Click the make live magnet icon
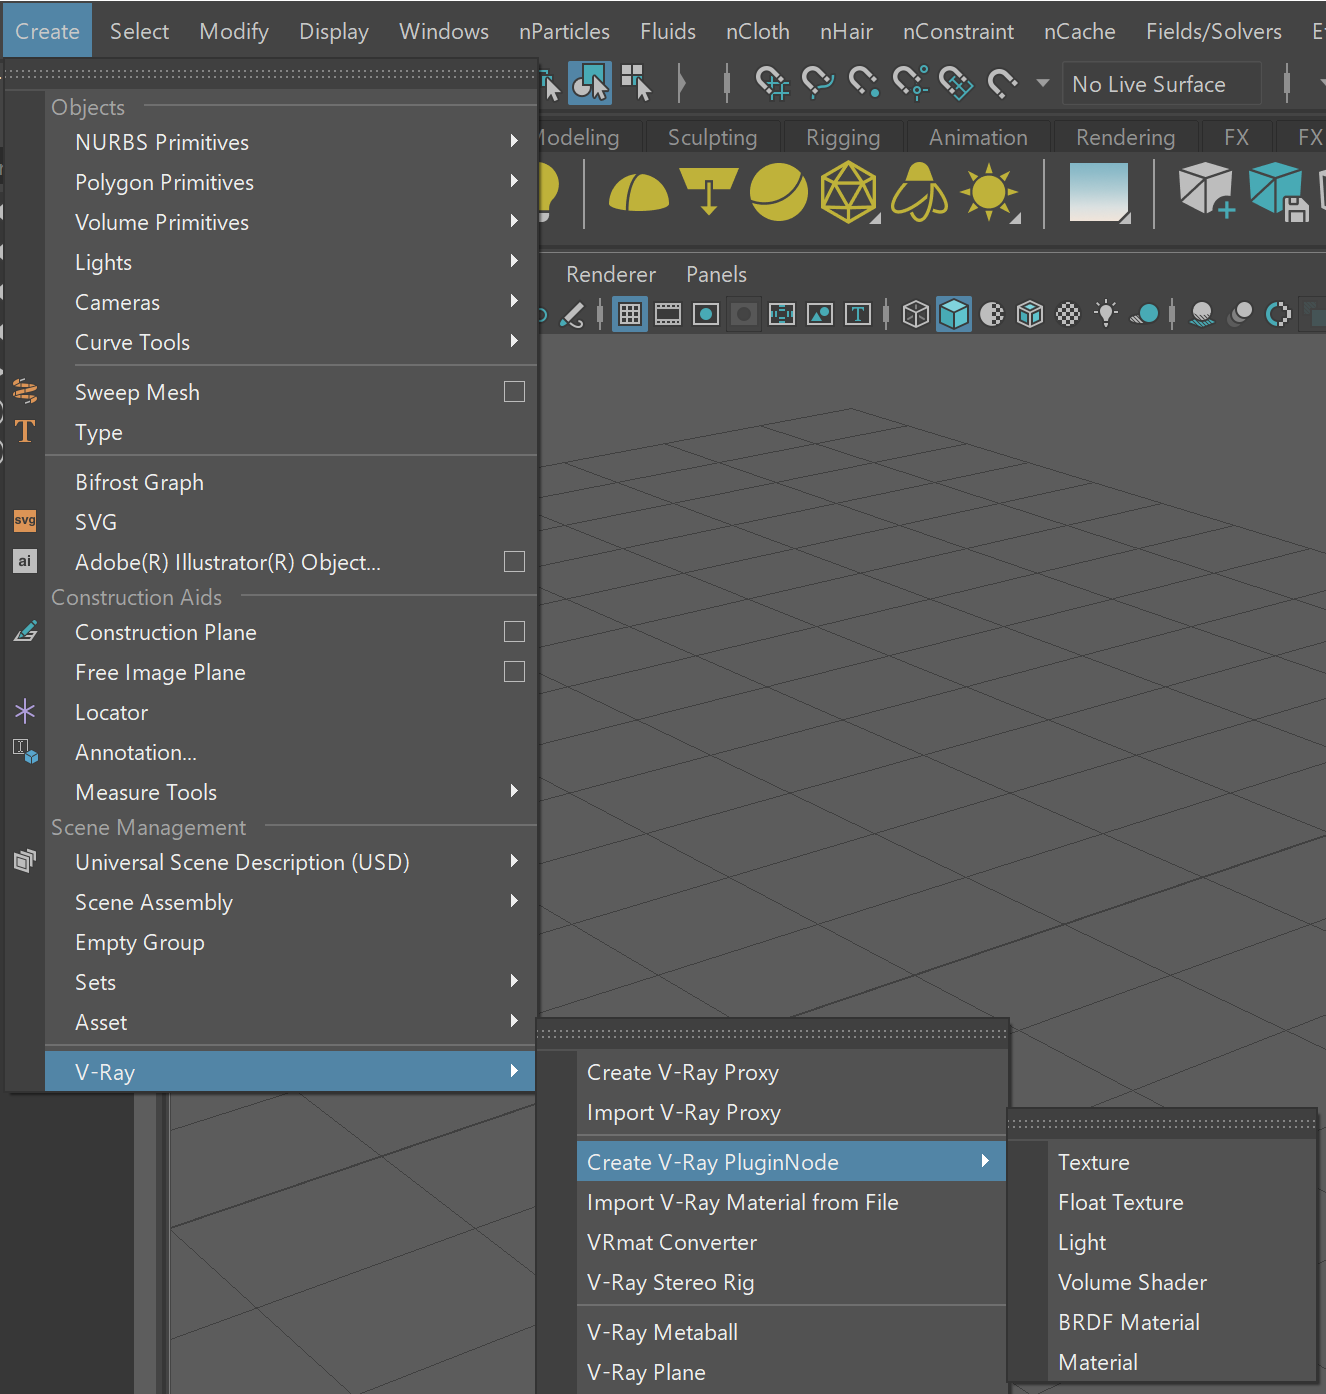The image size is (1326, 1394). tap(1002, 83)
